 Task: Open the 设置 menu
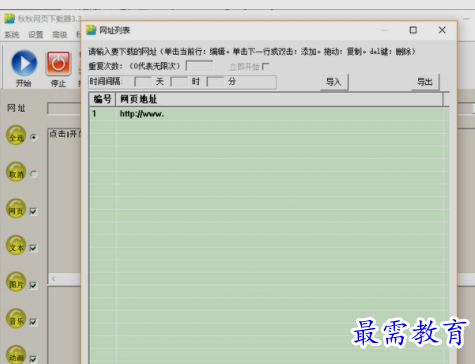coord(36,35)
